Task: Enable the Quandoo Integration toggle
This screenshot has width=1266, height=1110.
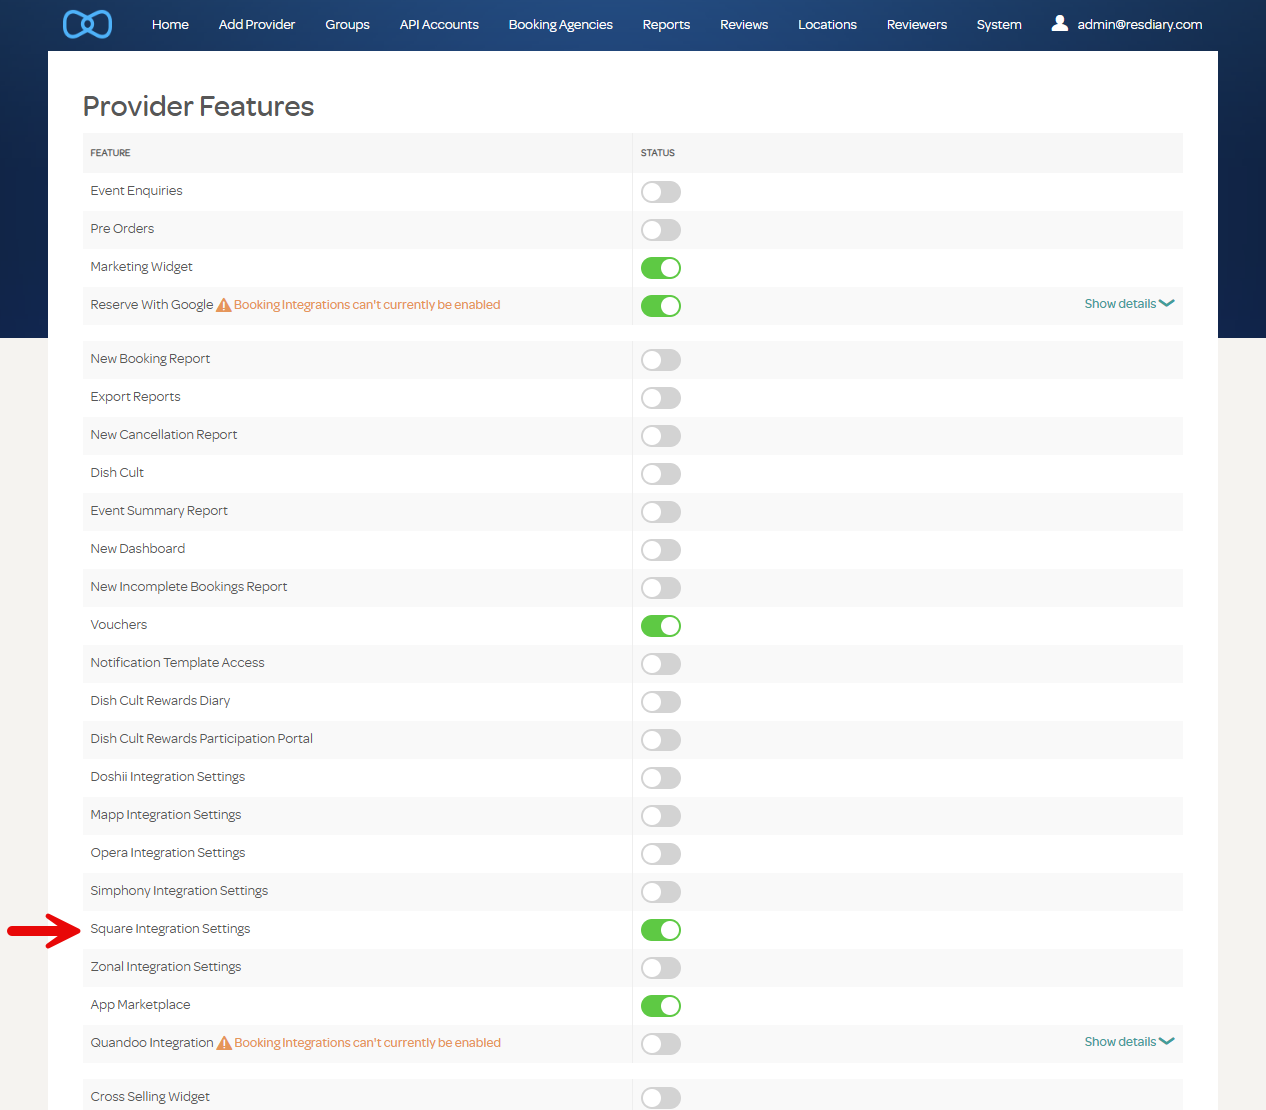Action: [x=661, y=1044]
